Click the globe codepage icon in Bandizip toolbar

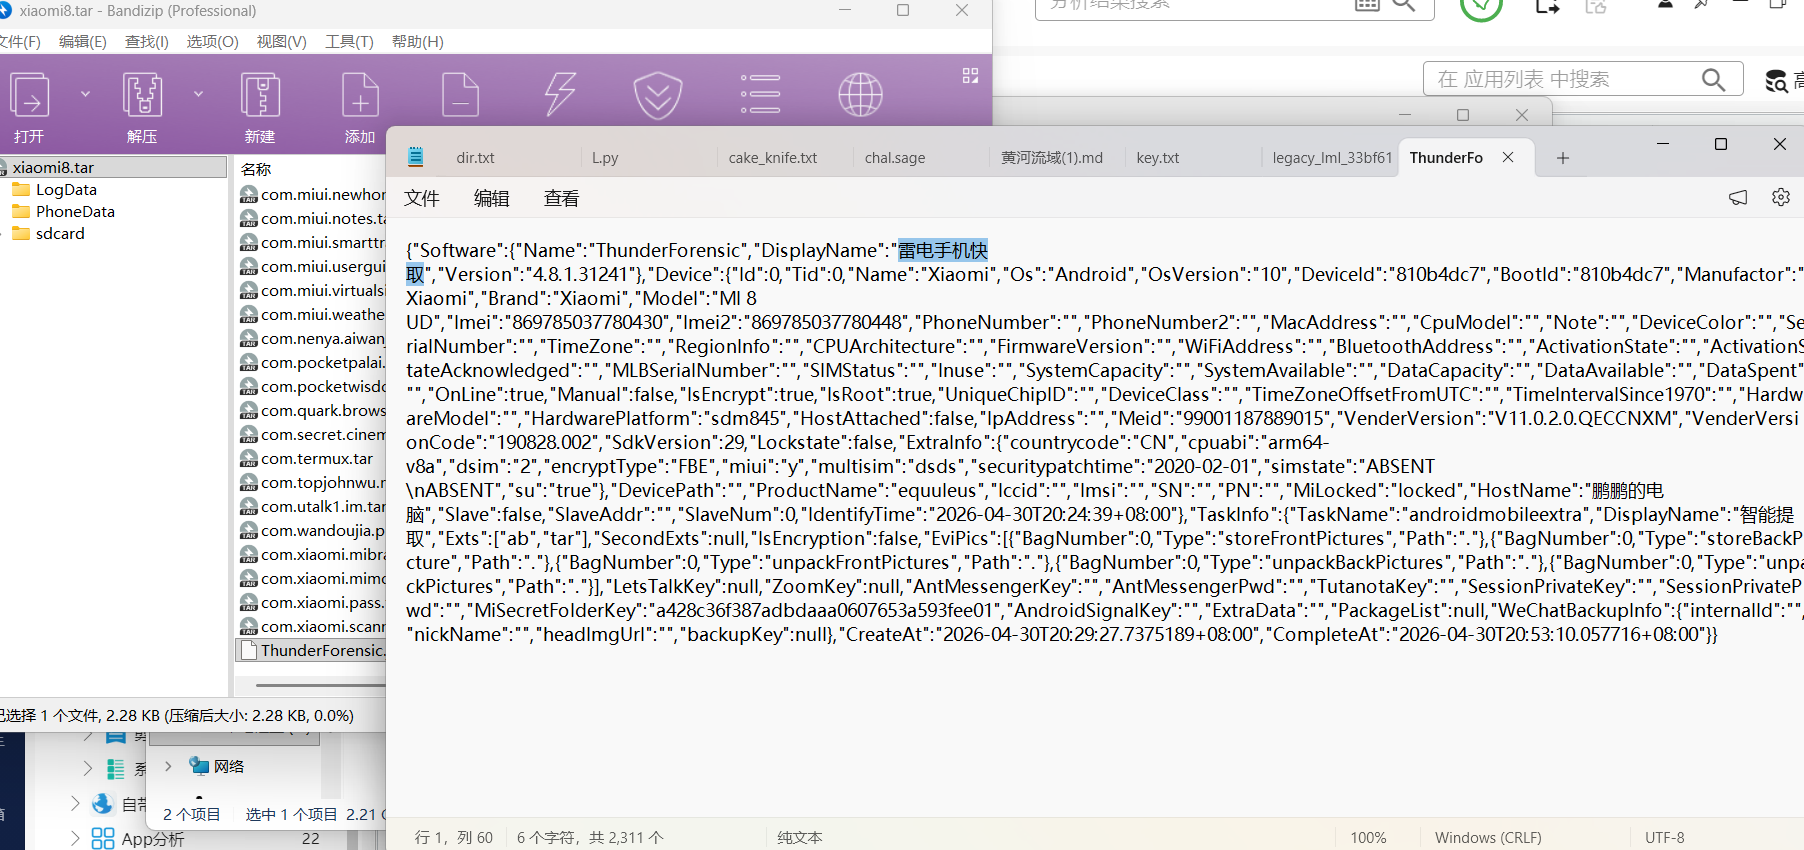[860, 95]
